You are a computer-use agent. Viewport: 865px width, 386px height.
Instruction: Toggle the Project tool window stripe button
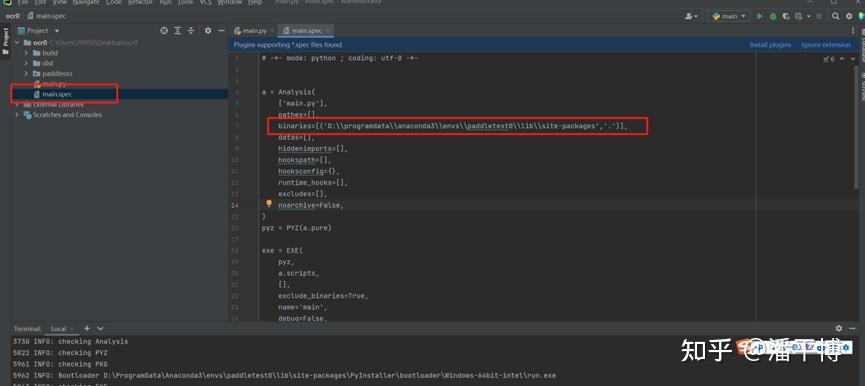6,40
